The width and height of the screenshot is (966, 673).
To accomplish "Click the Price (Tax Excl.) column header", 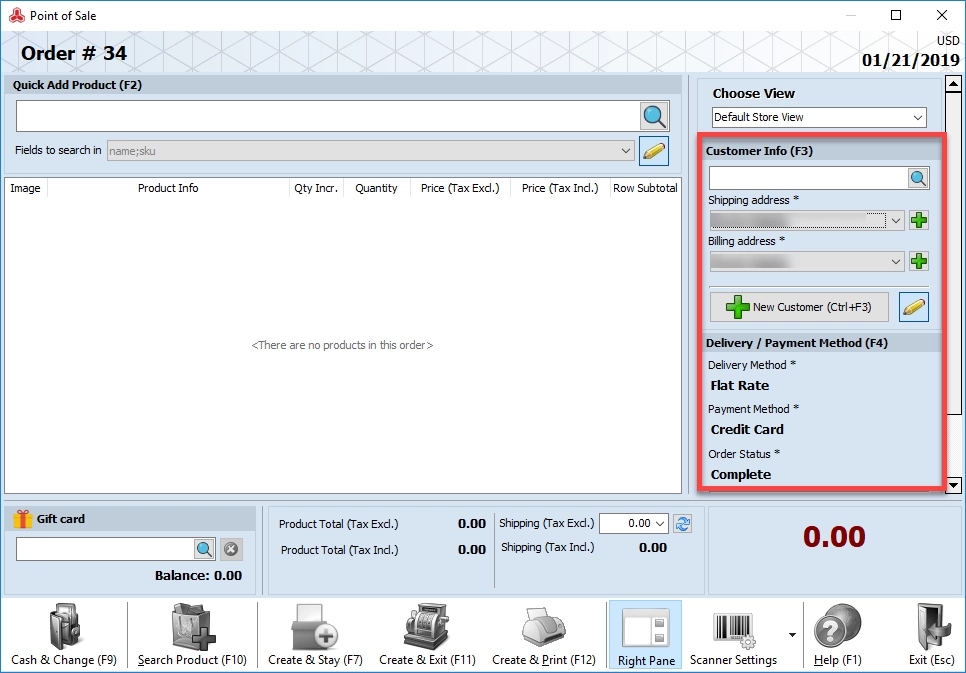I will [460, 188].
